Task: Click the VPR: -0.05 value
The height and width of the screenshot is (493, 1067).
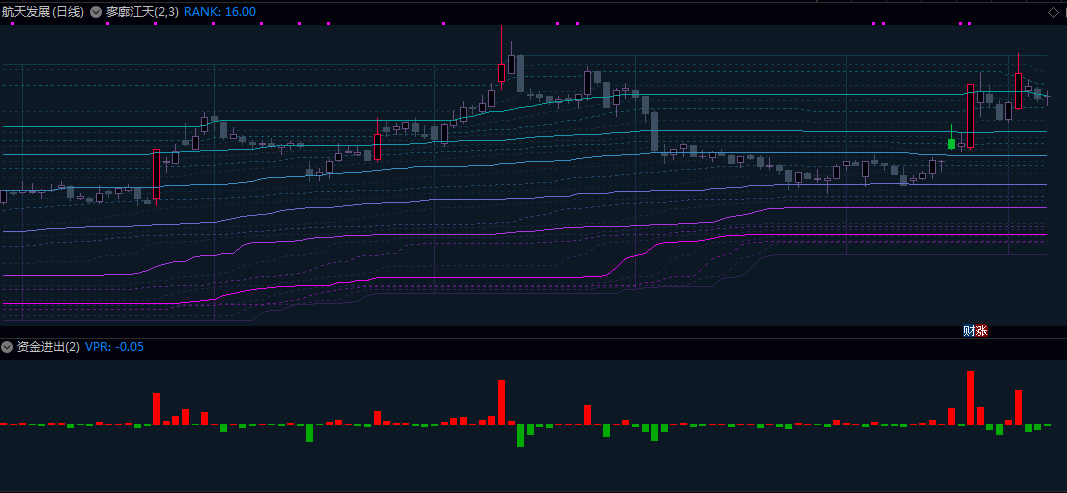Action: tap(114, 347)
